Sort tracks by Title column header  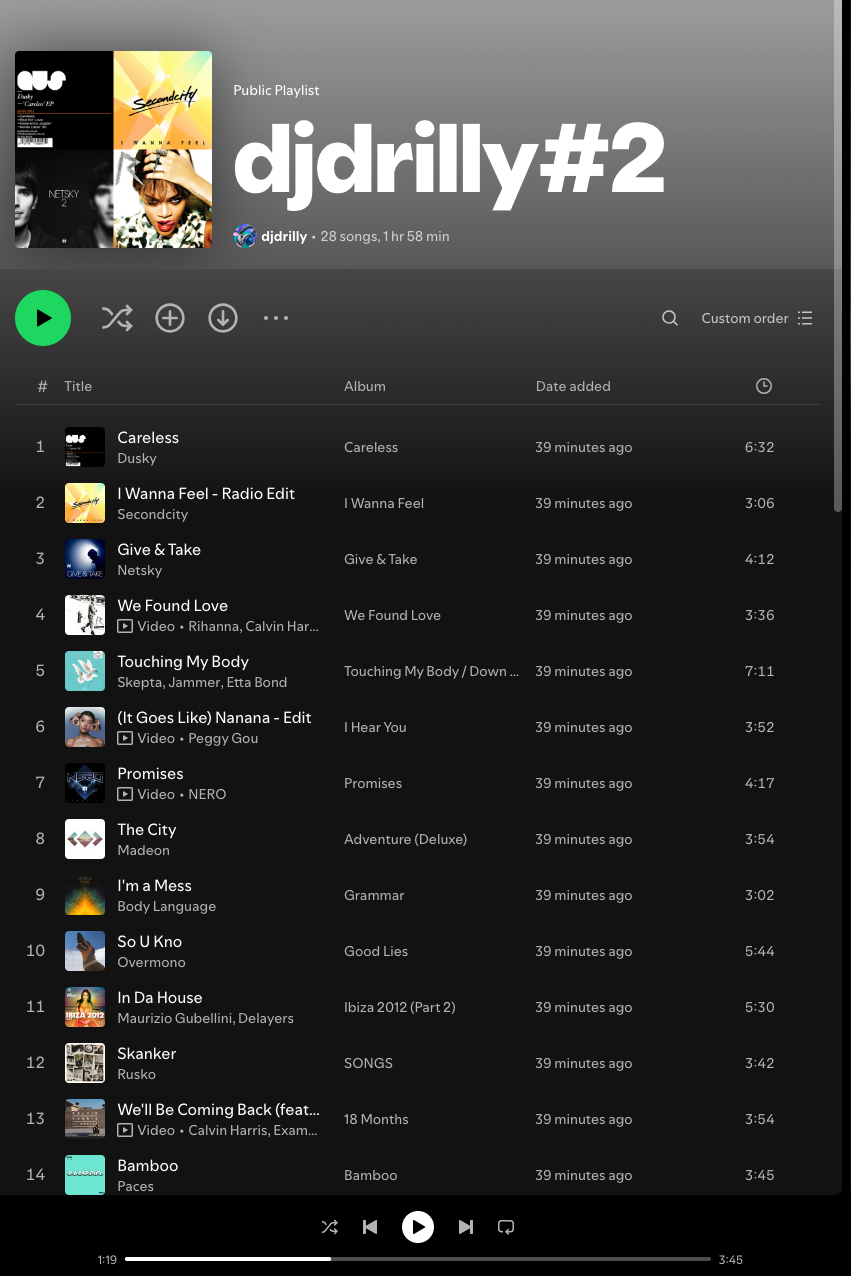click(78, 386)
